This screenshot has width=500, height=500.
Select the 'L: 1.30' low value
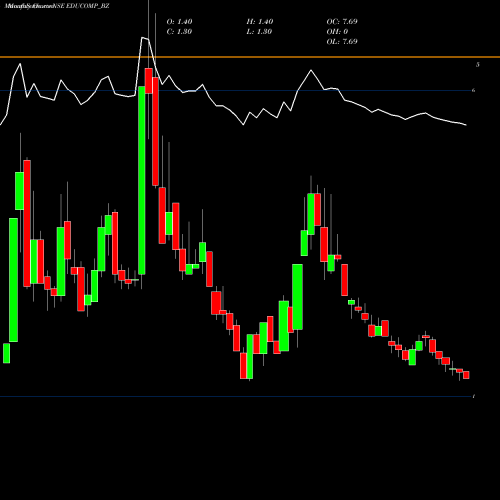coord(259,32)
